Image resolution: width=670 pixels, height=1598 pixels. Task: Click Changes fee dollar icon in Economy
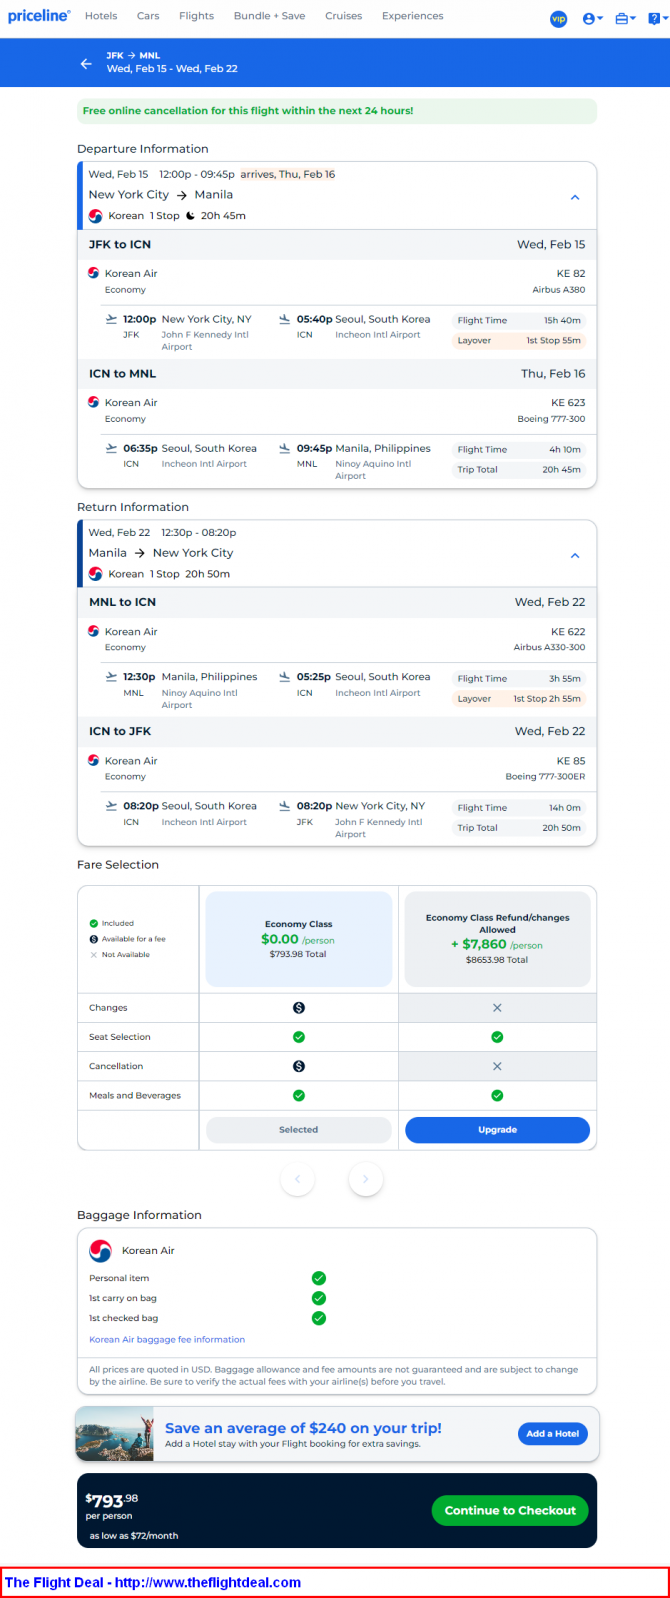point(298,1008)
